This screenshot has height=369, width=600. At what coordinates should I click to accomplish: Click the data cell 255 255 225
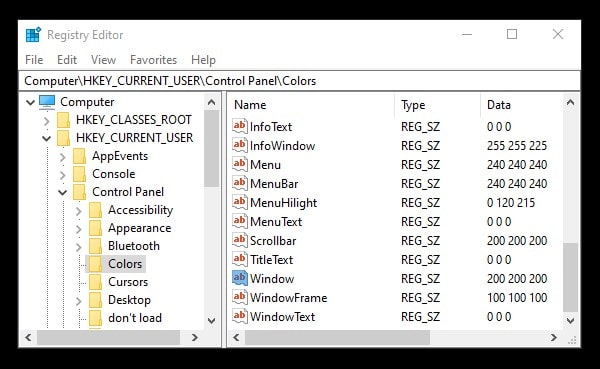517,145
